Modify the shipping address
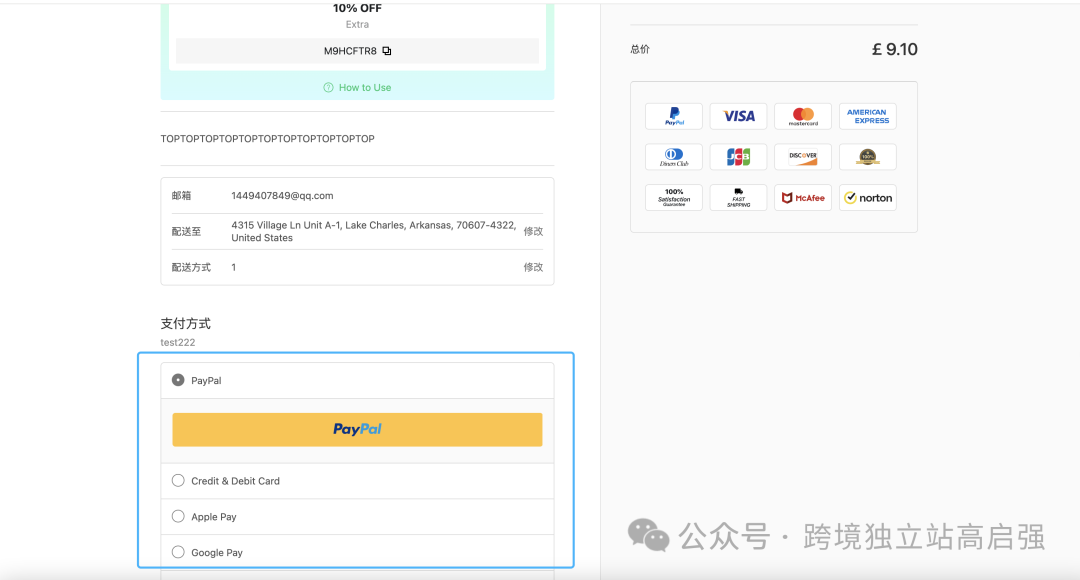 (x=533, y=231)
